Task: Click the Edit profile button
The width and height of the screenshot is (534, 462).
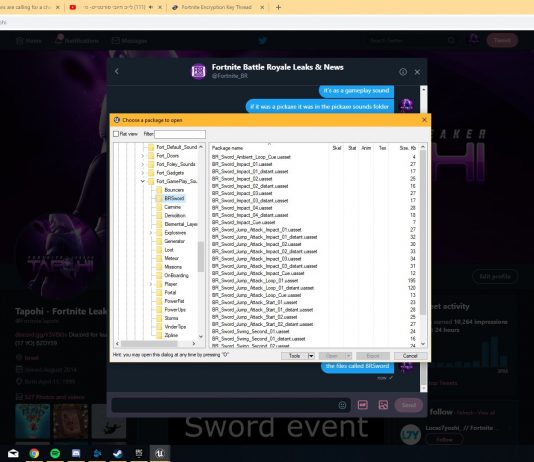Action: point(495,276)
